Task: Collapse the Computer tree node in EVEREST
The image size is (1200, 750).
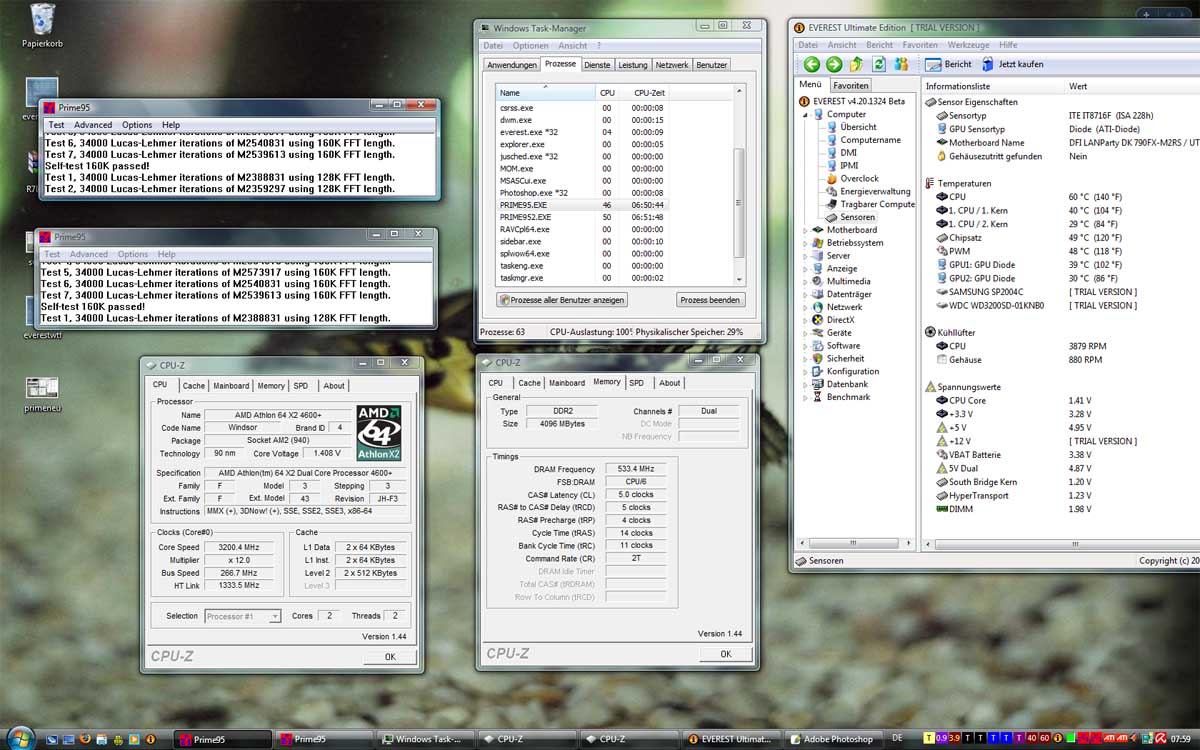Action: tap(805, 114)
